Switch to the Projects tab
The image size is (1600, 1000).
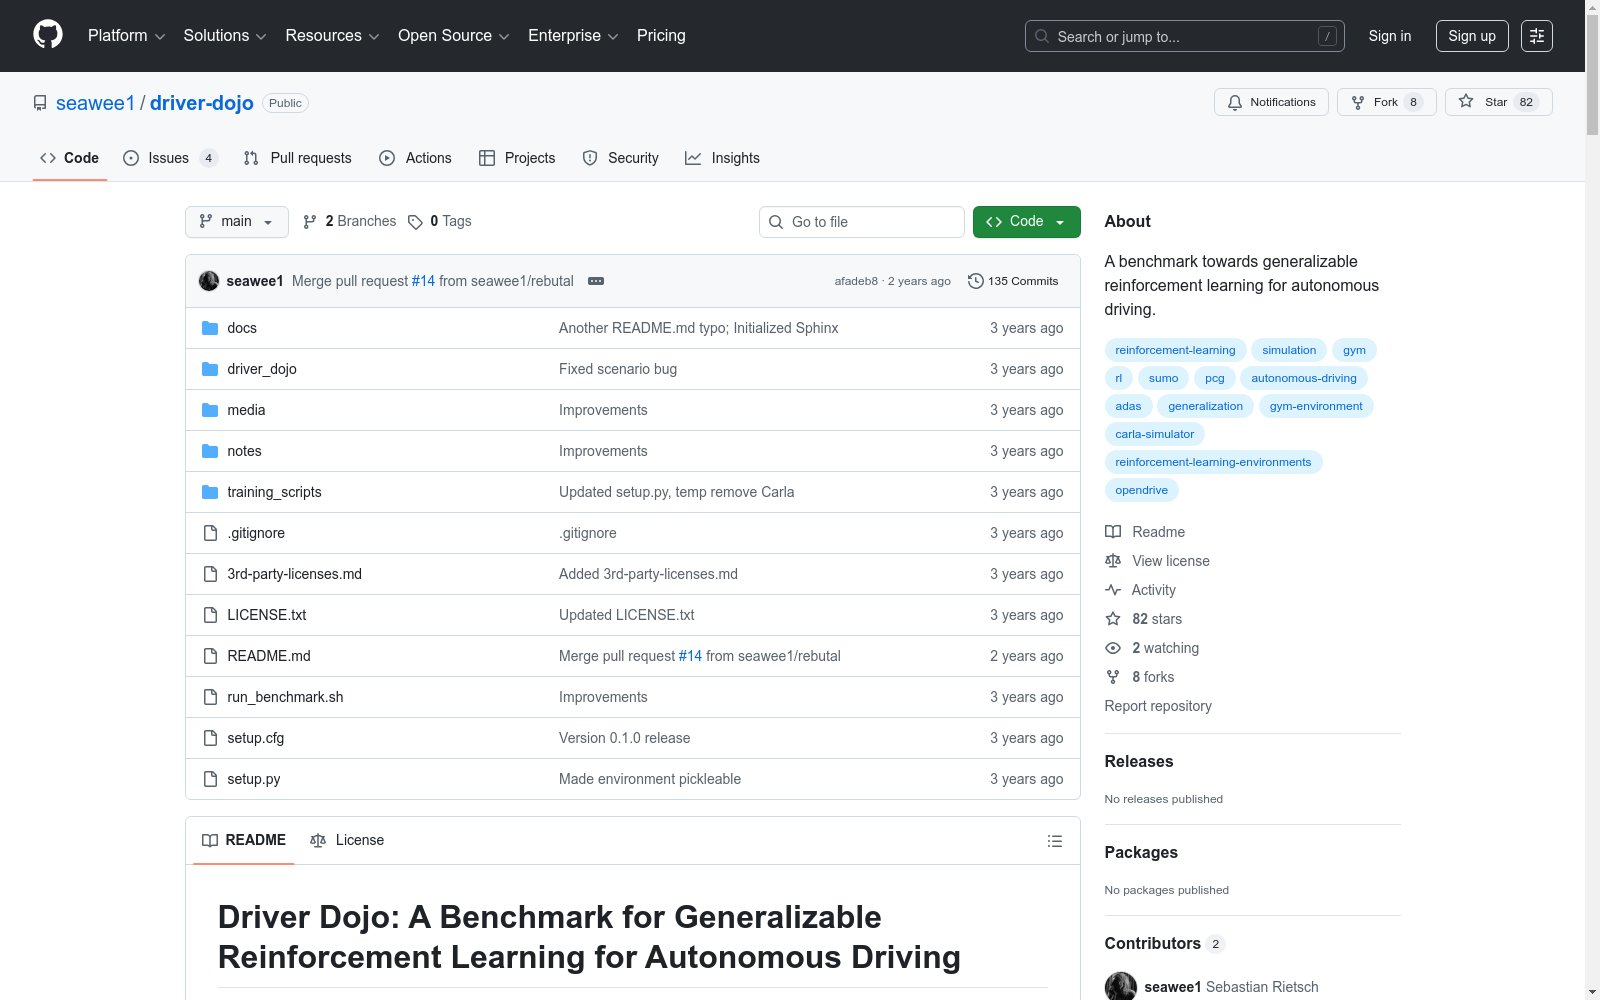tap(517, 158)
